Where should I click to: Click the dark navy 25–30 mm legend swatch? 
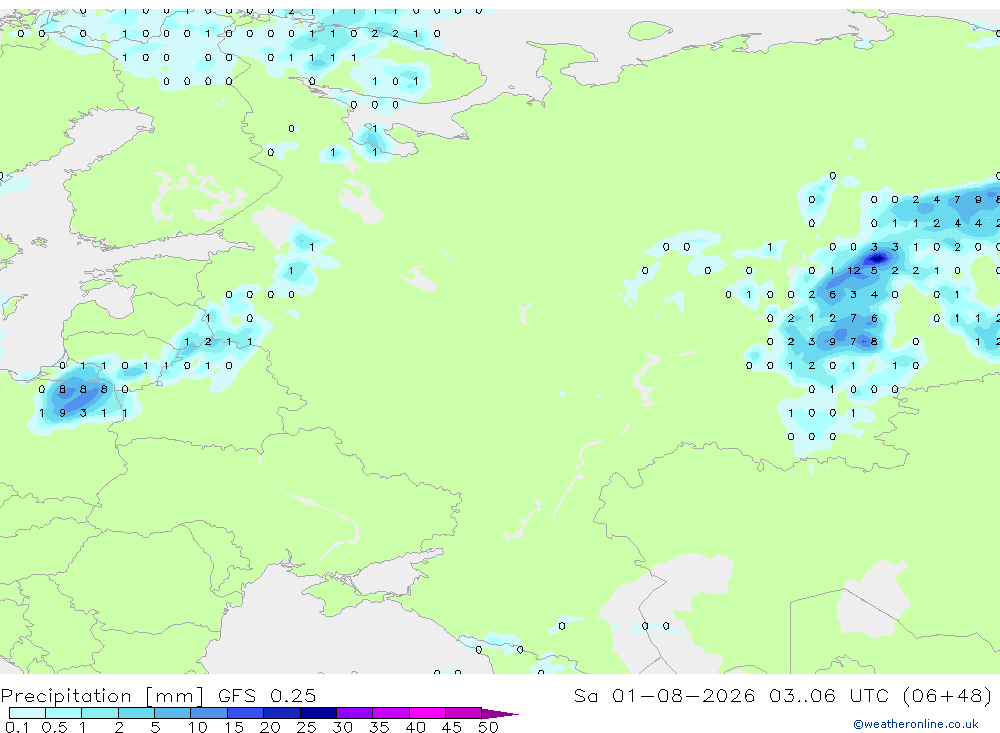point(318,713)
